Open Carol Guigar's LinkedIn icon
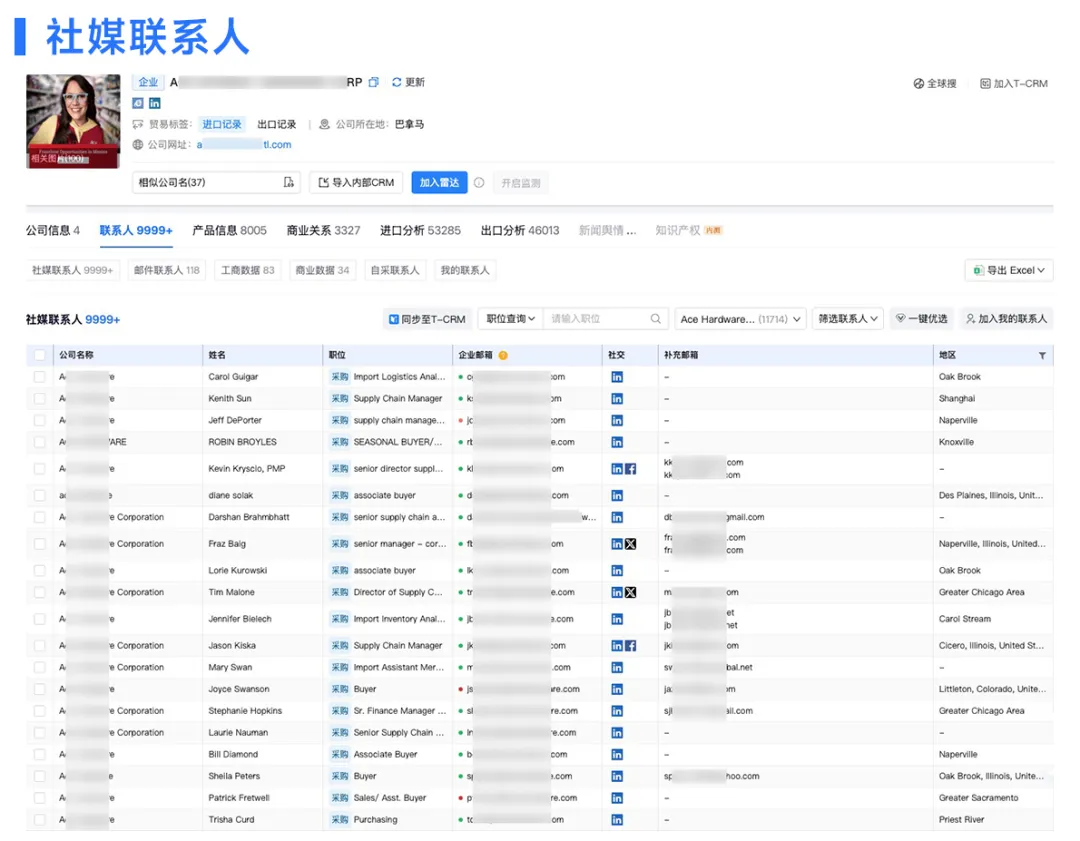The image size is (1080, 841). (617, 377)
